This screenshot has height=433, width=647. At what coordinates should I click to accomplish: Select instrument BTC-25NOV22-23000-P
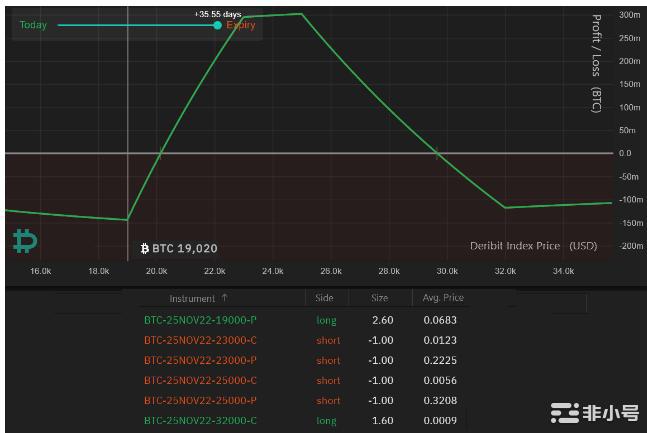point(200,360)
